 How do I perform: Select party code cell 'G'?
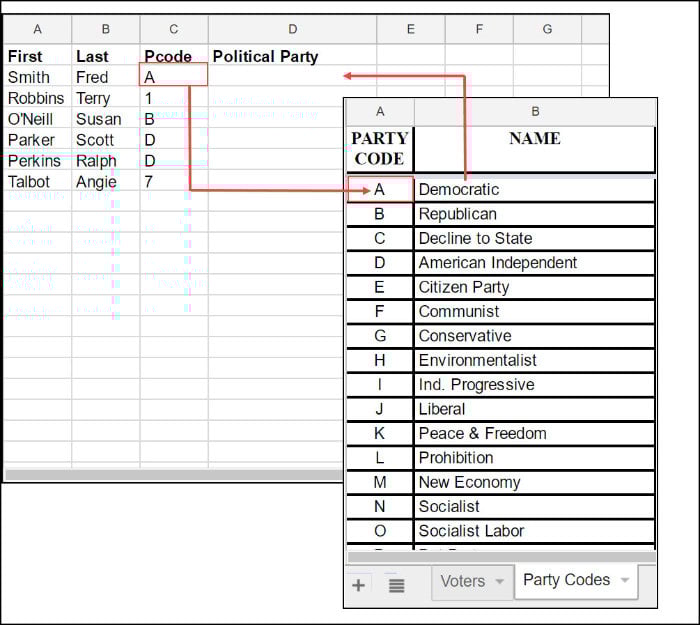pyautogui.click(x=380, y=336)
